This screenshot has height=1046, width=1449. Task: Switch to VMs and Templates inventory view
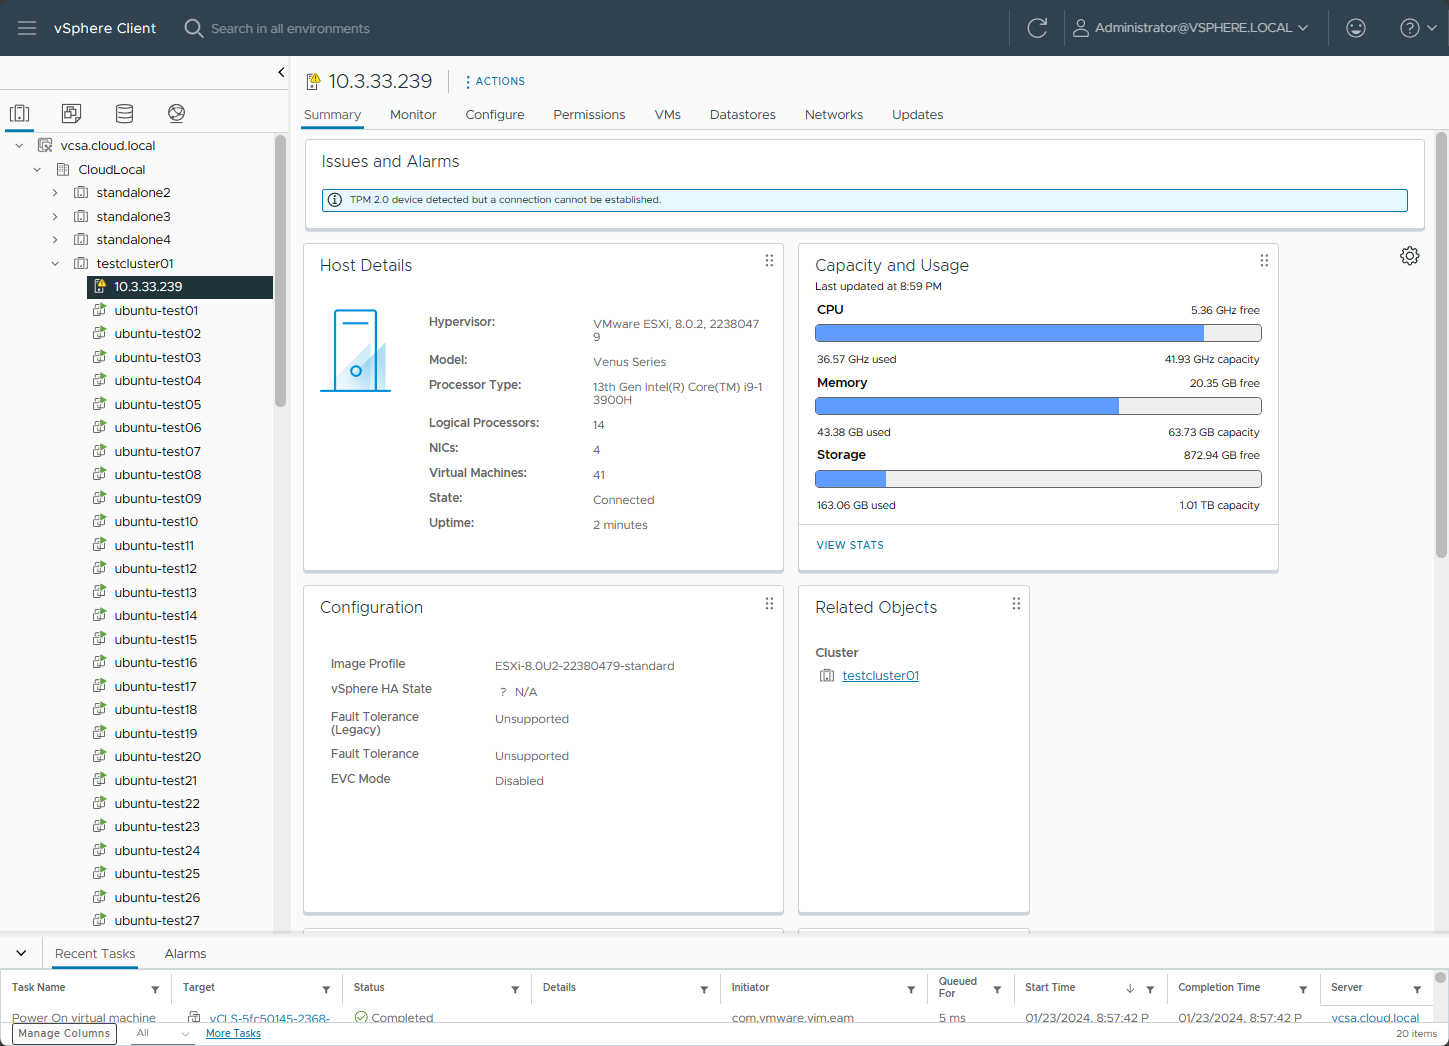click(x=71, y=113)
